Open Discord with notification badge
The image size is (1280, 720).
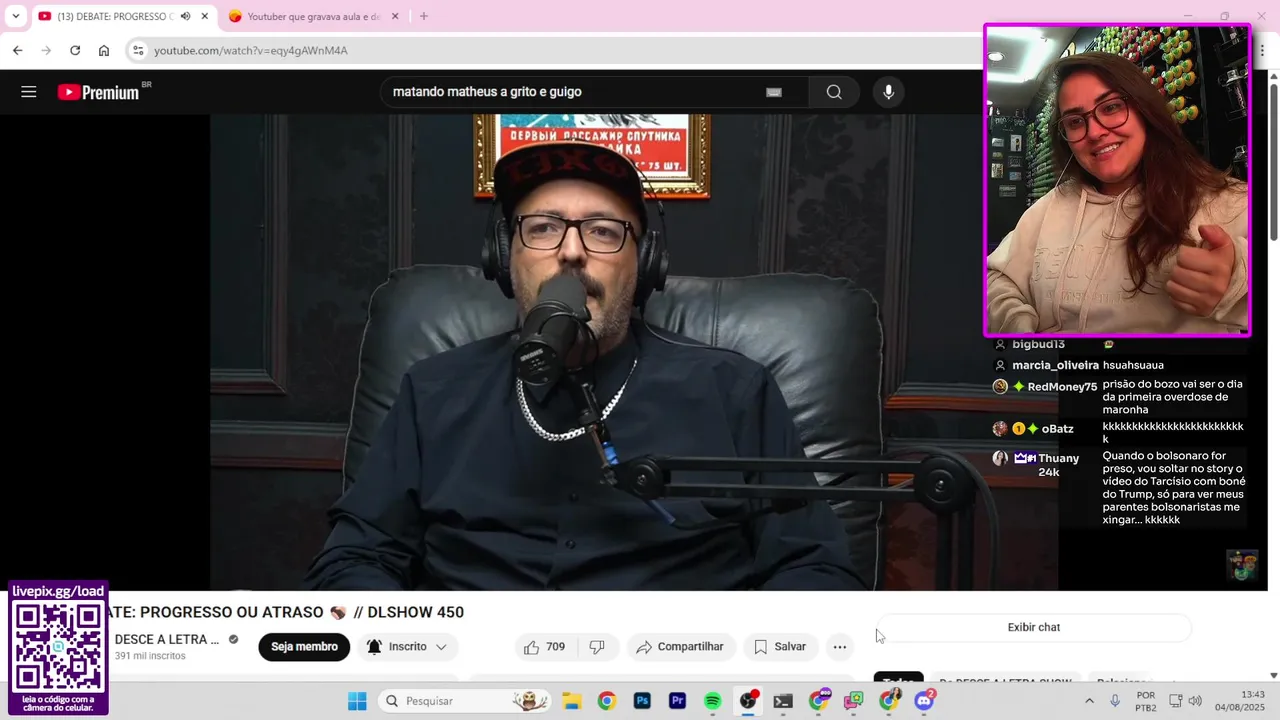924,701
